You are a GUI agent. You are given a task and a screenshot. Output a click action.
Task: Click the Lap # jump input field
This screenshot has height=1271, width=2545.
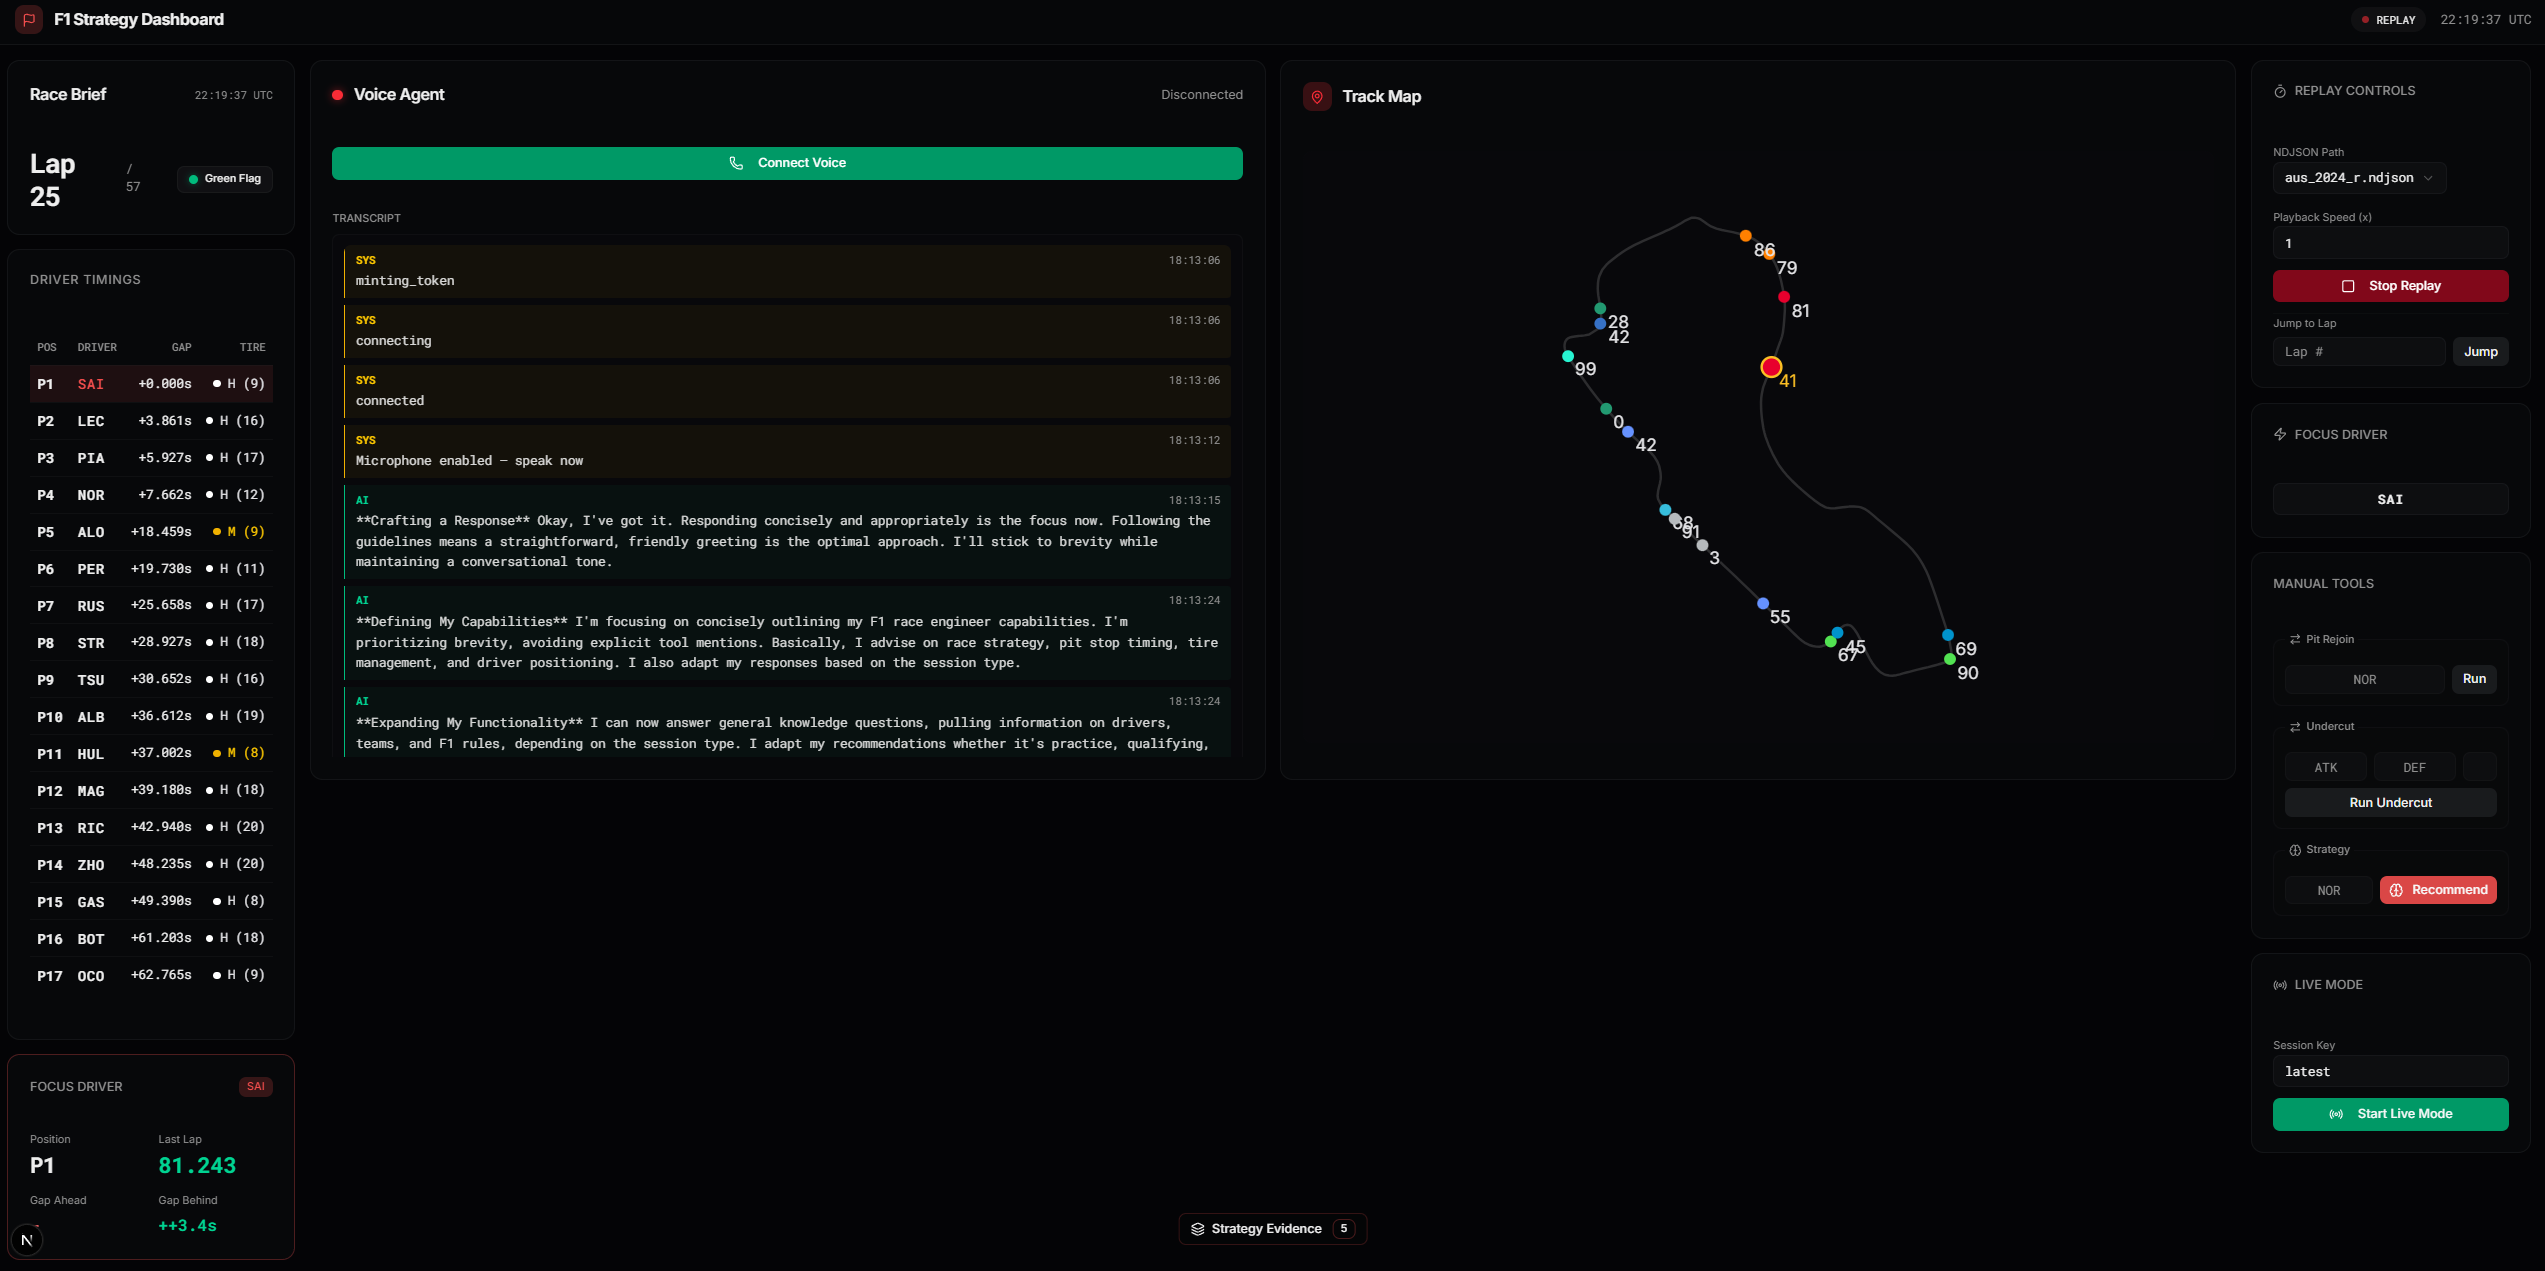click(x=2358, y=352)
